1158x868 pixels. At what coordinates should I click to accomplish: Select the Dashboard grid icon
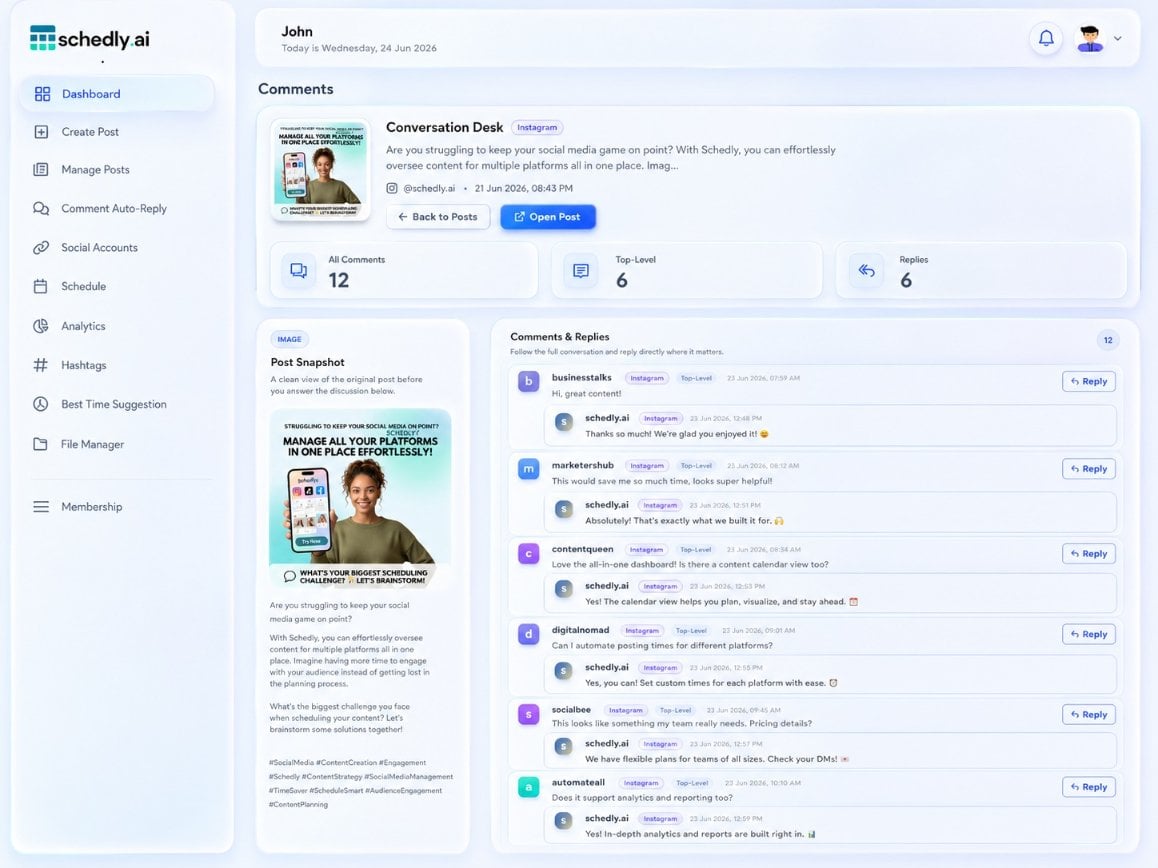42,94
